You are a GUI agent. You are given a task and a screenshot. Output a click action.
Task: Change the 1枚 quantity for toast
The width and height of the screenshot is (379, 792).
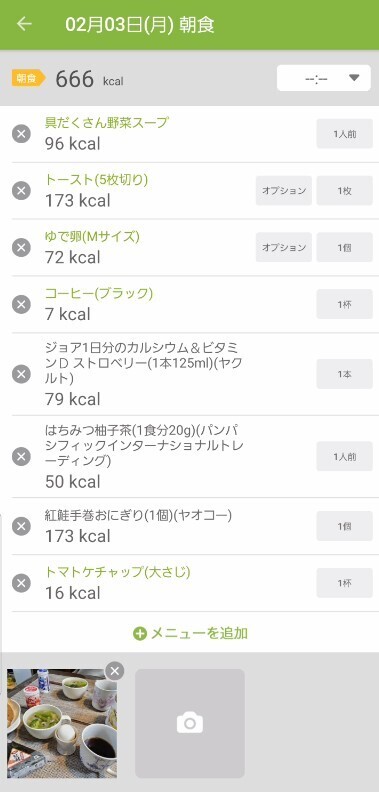coord(345,190)
